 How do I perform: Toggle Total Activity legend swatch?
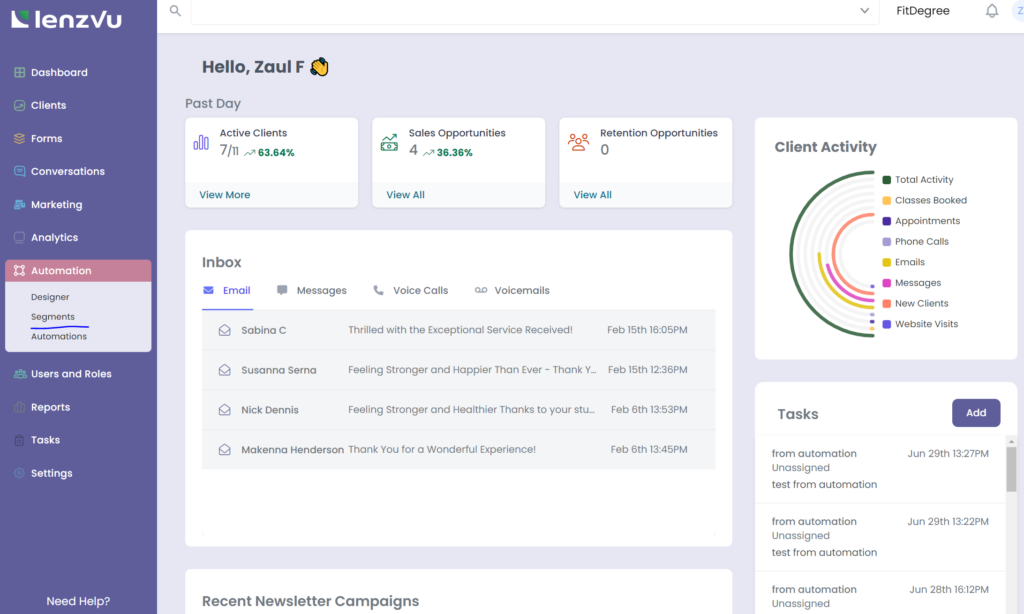point(887,180)
